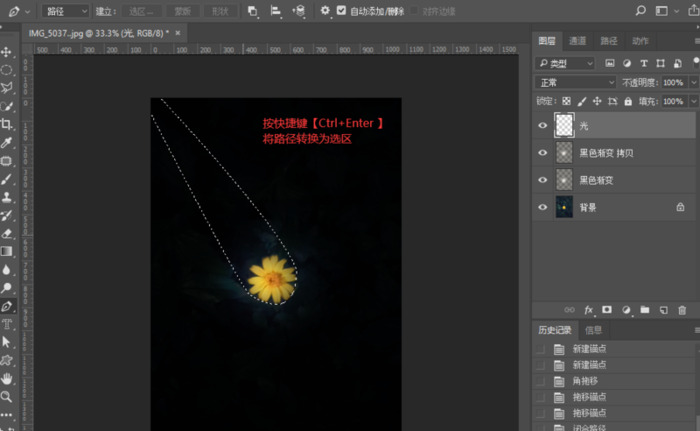The height and width of the screenshot is (431, 700).
Task: Expand the 正常 blend mode dropdown
Action: 576,82
